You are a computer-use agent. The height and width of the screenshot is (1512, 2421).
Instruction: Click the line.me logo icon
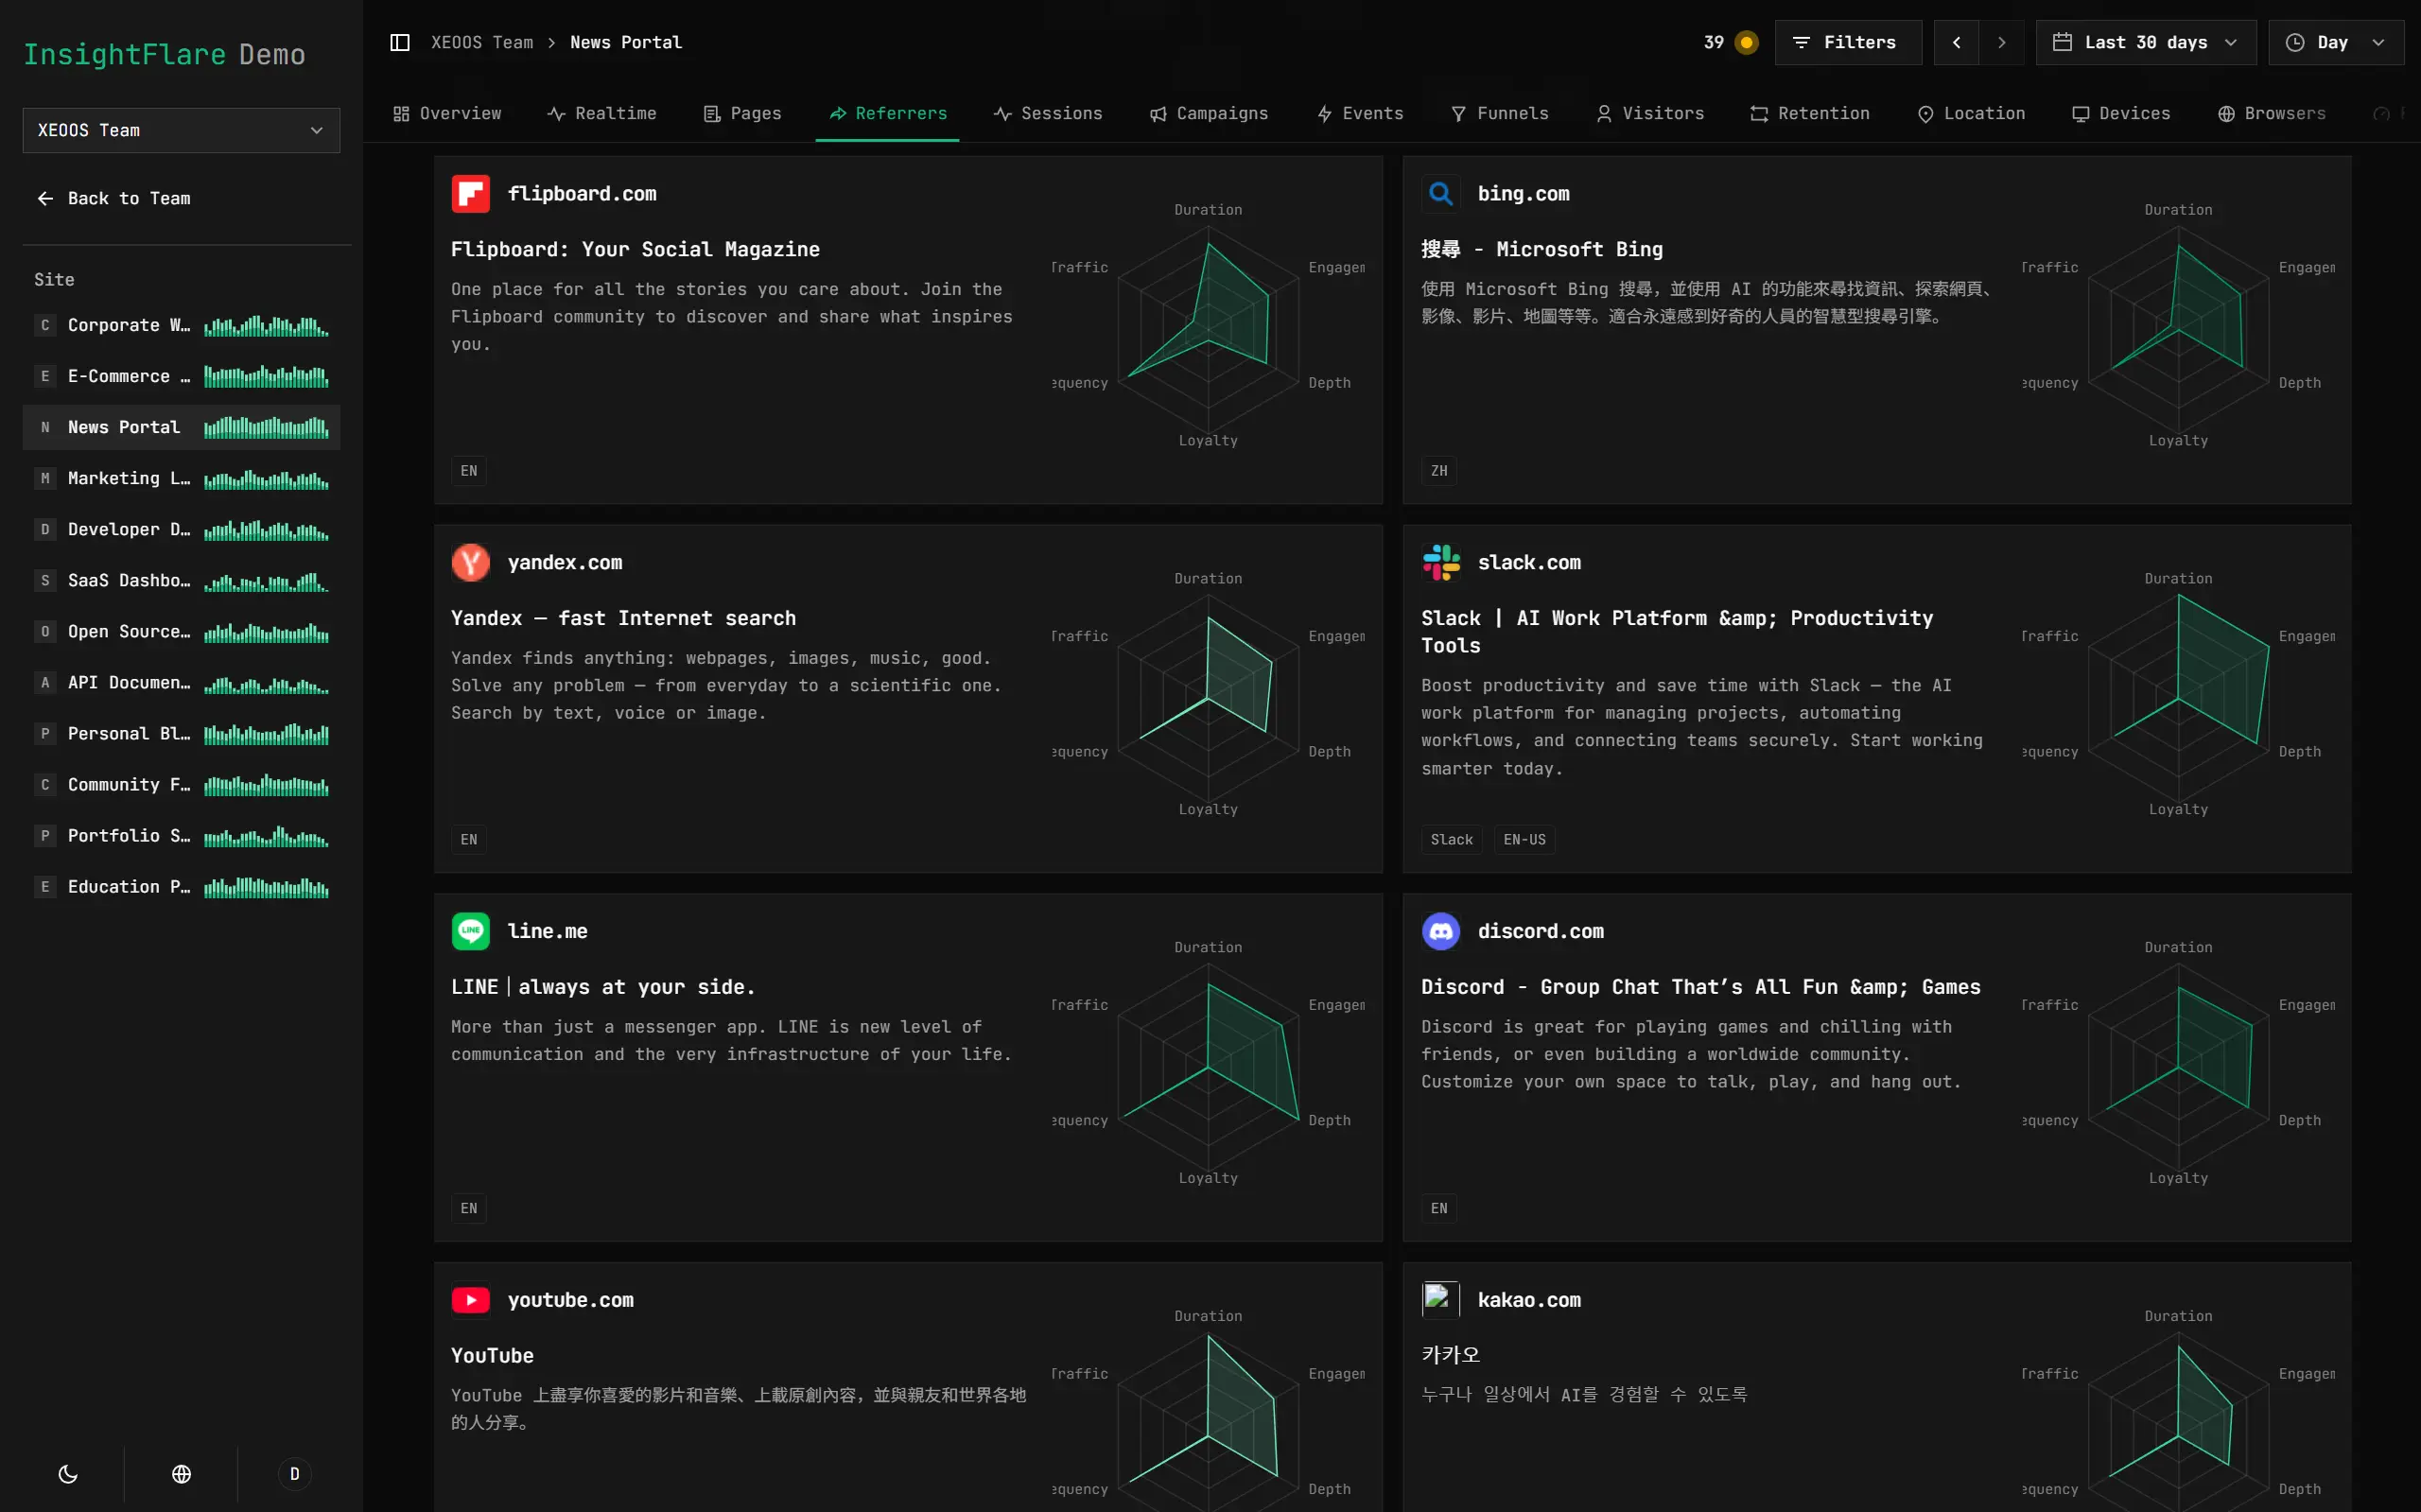point(471,932)
